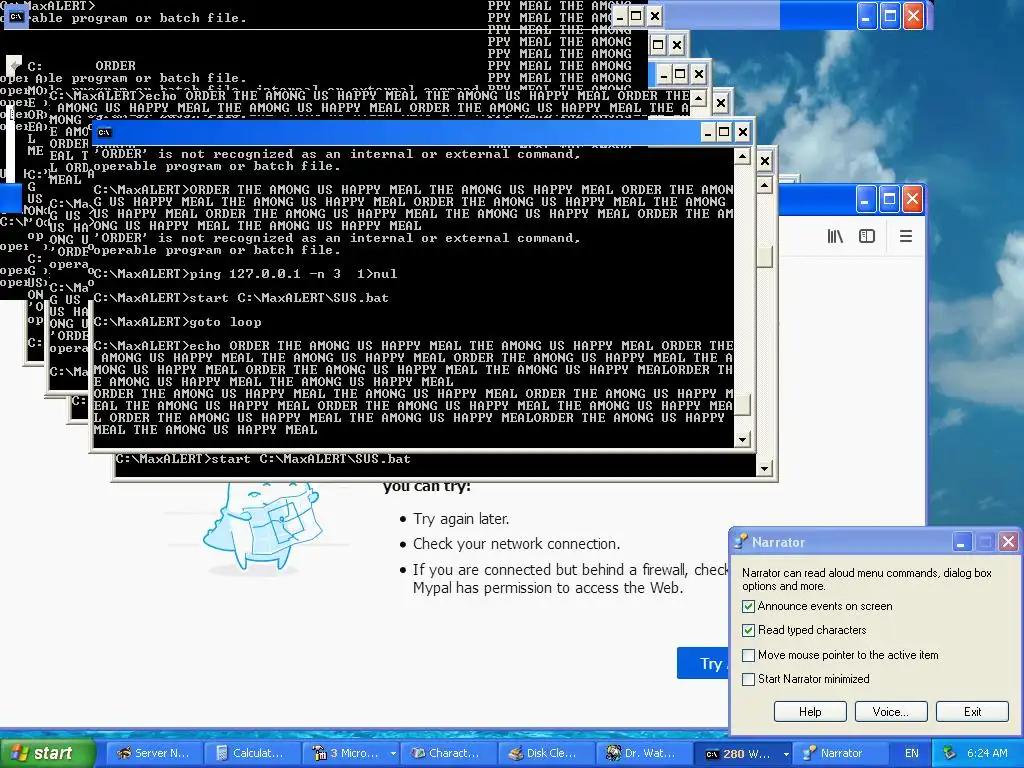Image resolution: width=1024 pixels, height=768 pixels.
Task: Close the Mypal browser window
Action: coord(913,199)
